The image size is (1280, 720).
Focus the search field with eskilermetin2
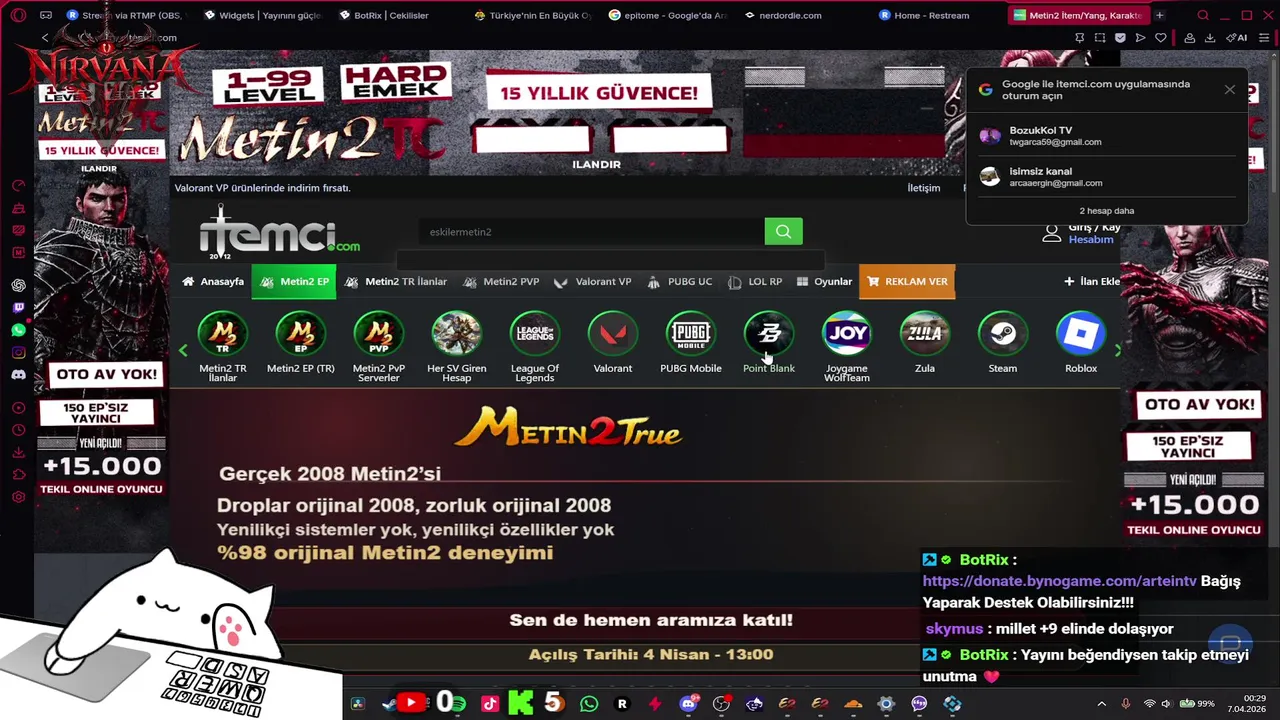click(x=592, y=232)
